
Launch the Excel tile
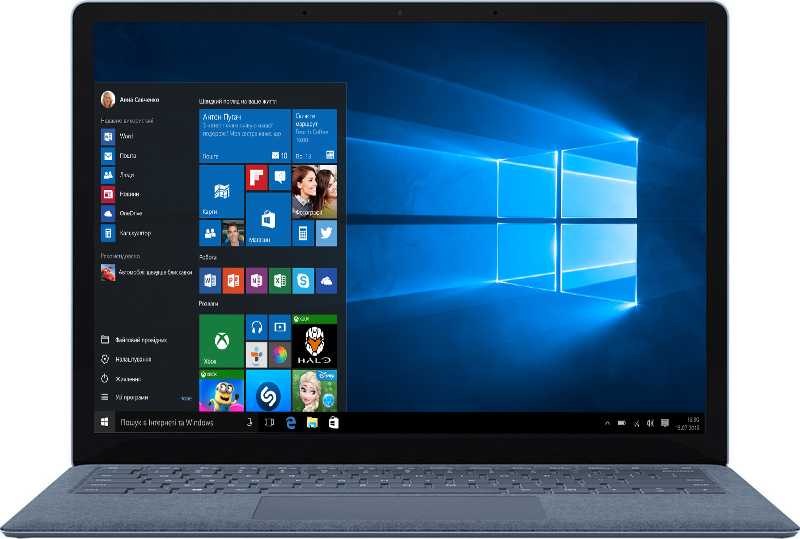tap(280, 281)
